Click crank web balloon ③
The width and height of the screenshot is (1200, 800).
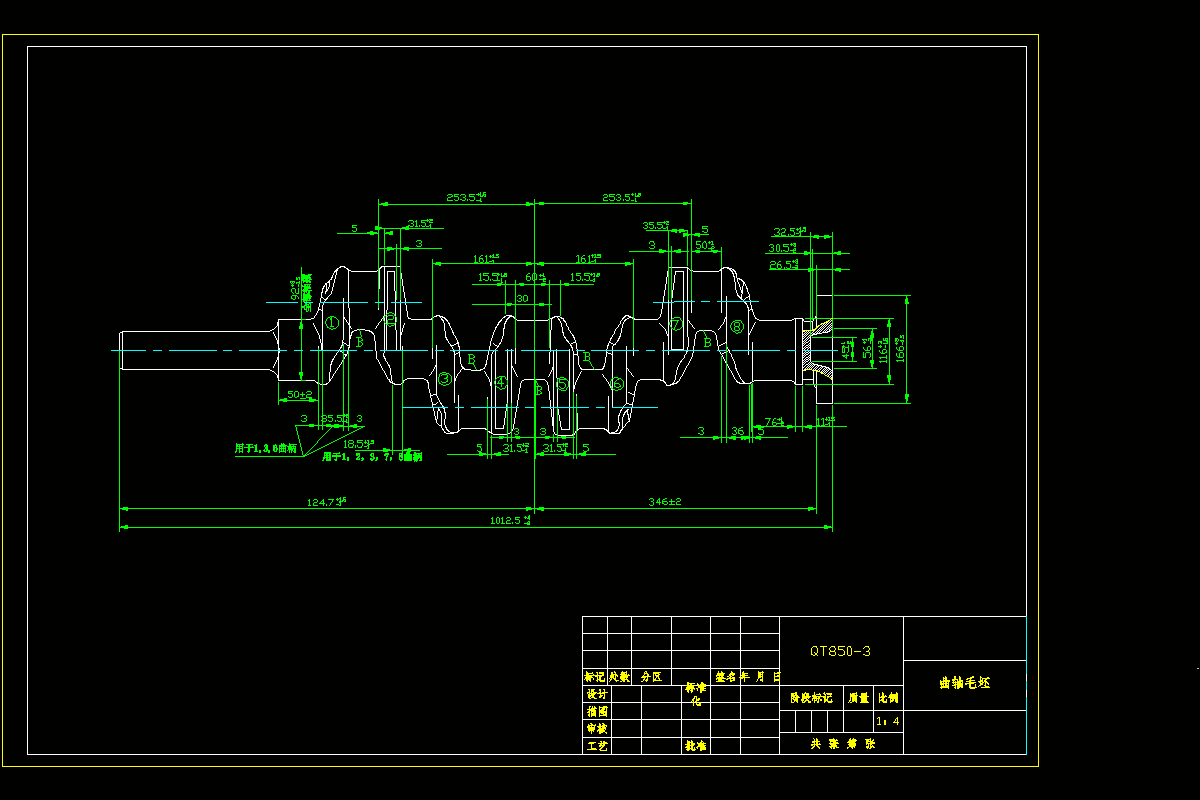point(445,379)
